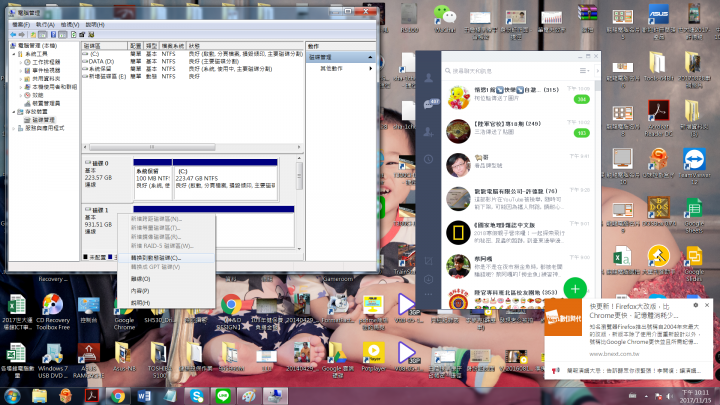The height and width of the screenshot is (405, 720).
Task: Collapse the 磁碟管理 actions section arrow
Action: point(370,57)
